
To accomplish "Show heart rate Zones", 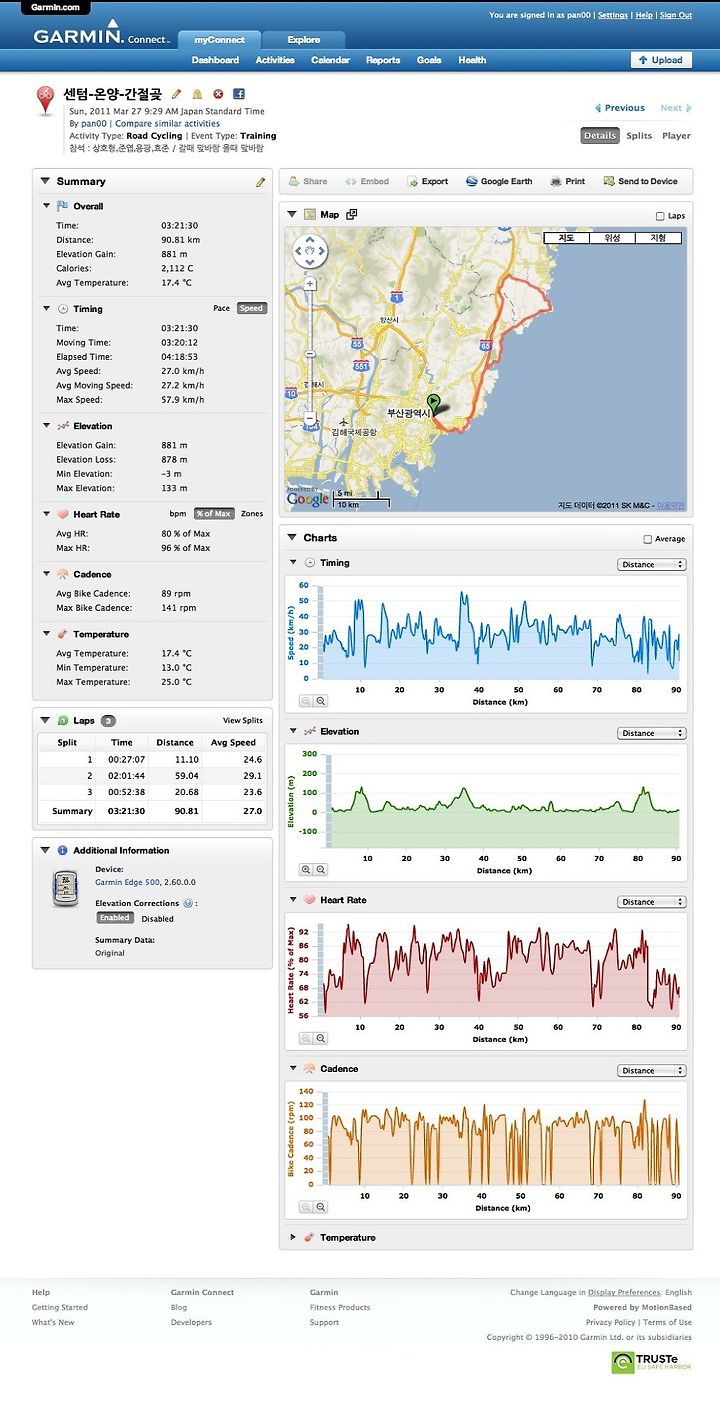I will pyautogui.click(x=252, y=514).
